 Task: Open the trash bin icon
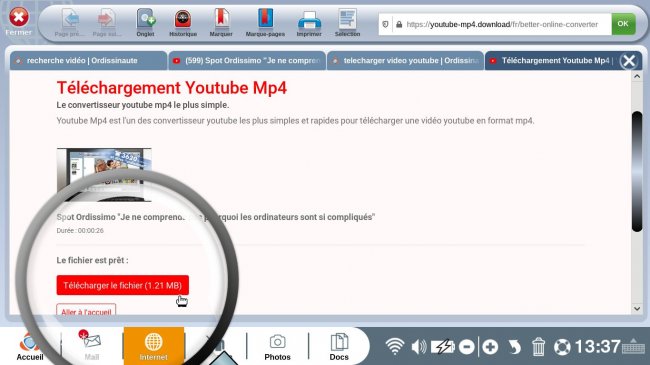point(538,346)
